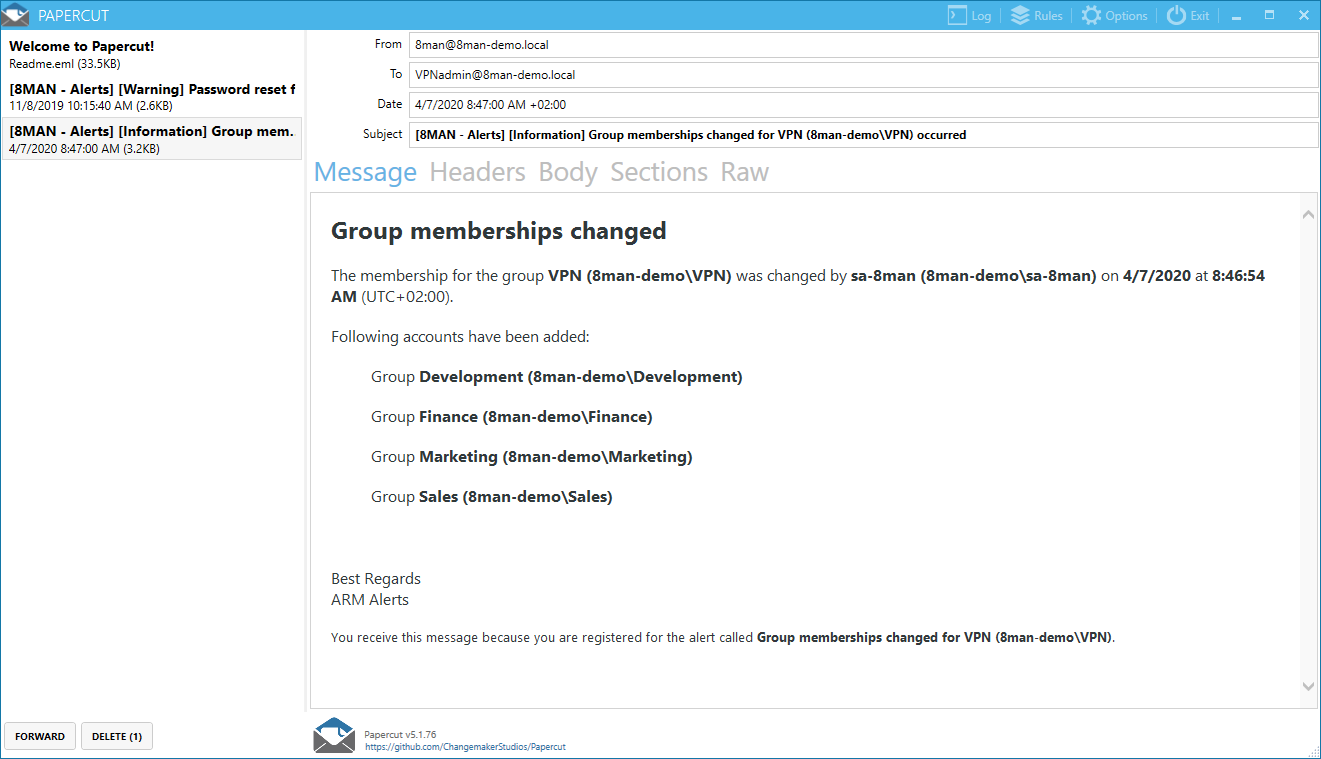Click the message scrollbar up arrow
Image resolution: width=1321 pixels, height=759 pixels.
[x=1308, y=214]
